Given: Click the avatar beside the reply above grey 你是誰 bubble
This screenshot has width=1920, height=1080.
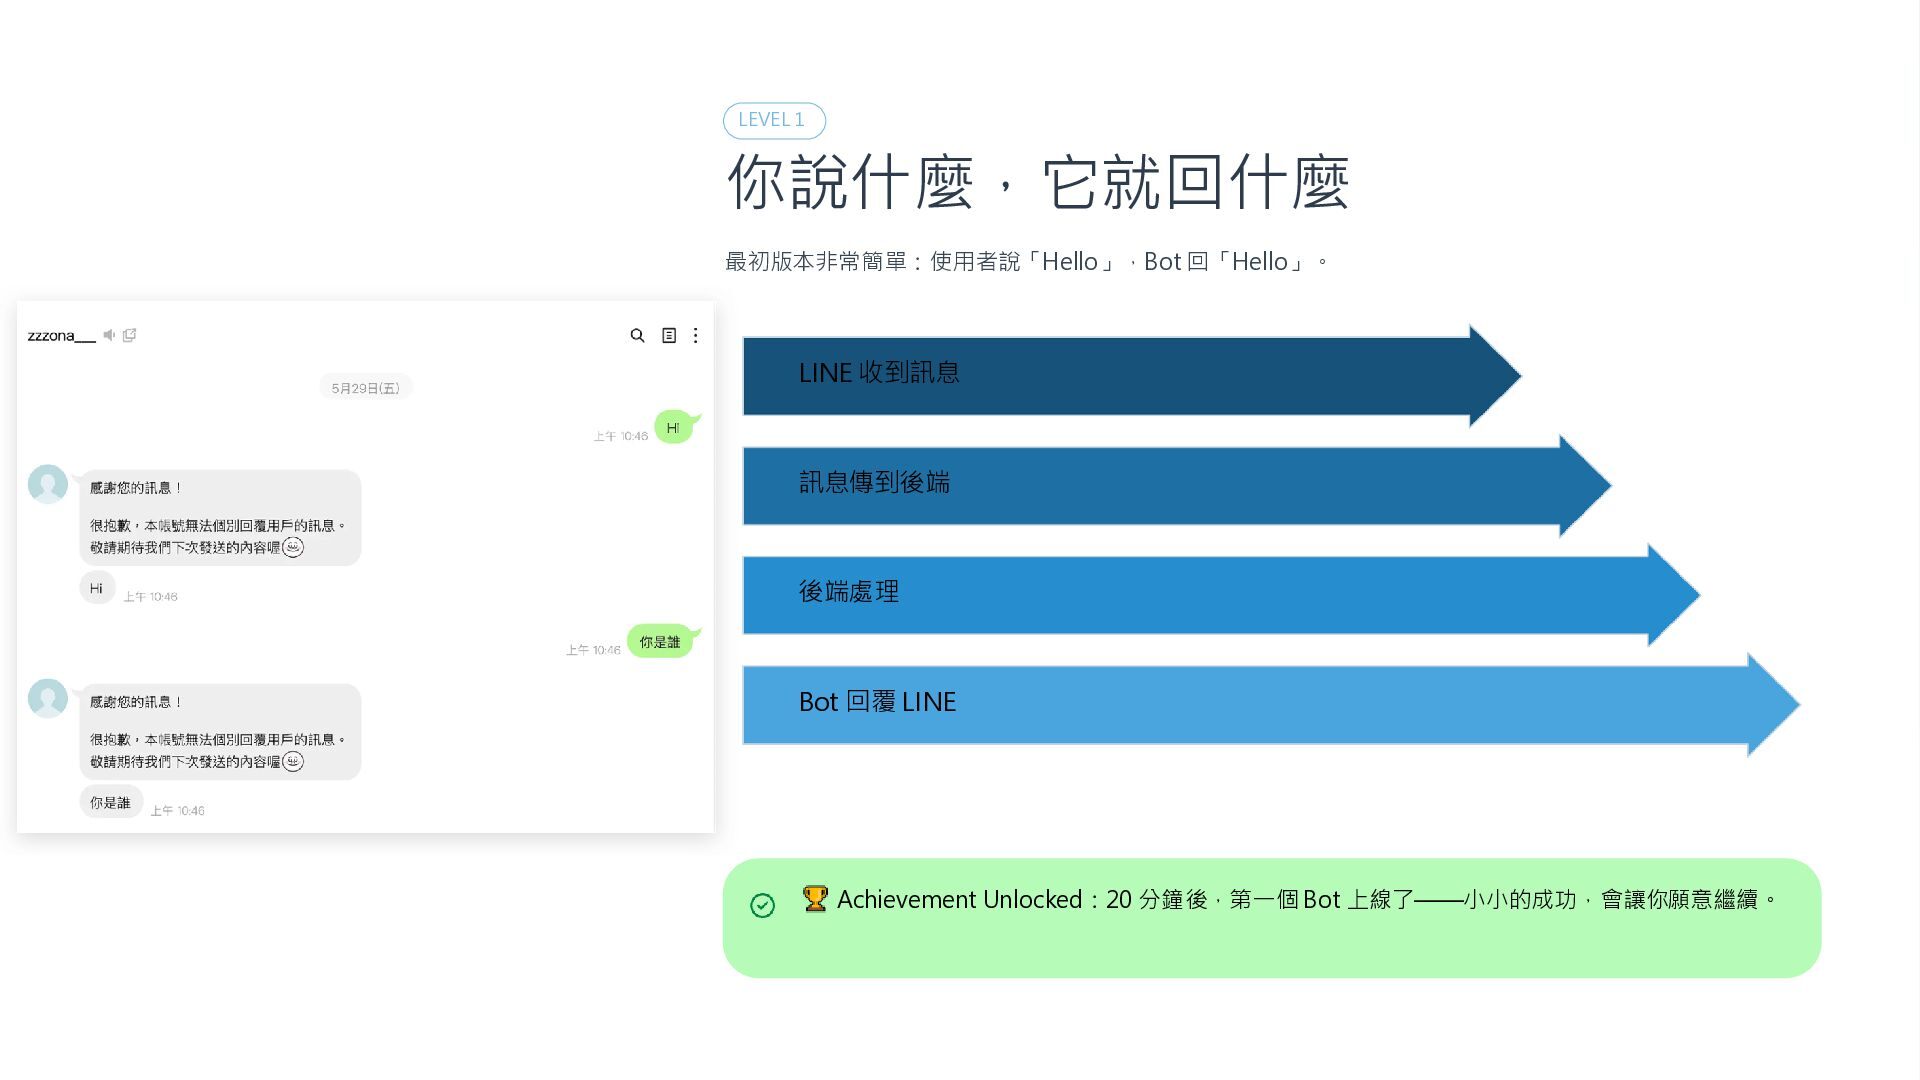Looking at the screenshot, I should (x=48, y=698).
